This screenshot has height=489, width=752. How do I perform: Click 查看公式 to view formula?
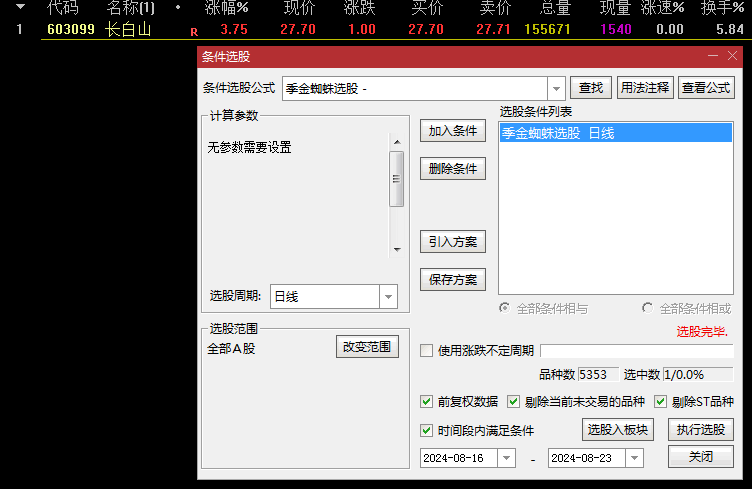pos(706,88)
